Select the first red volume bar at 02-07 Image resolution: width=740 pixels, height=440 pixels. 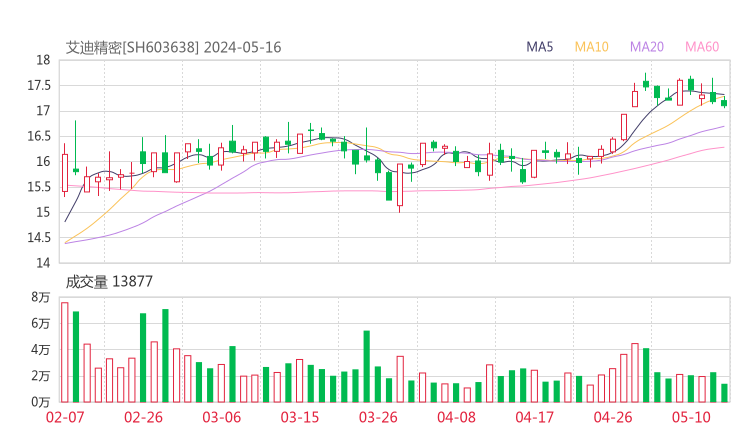click(65, 352)
